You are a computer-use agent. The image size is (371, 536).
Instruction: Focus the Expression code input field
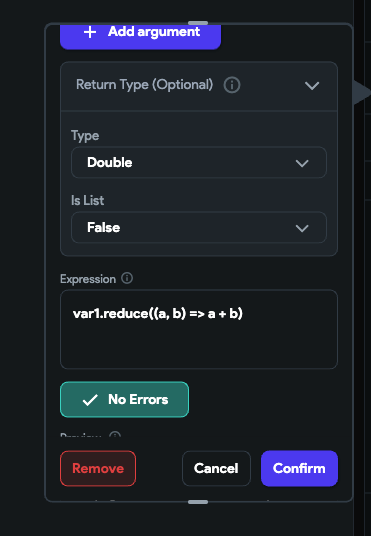199,329
